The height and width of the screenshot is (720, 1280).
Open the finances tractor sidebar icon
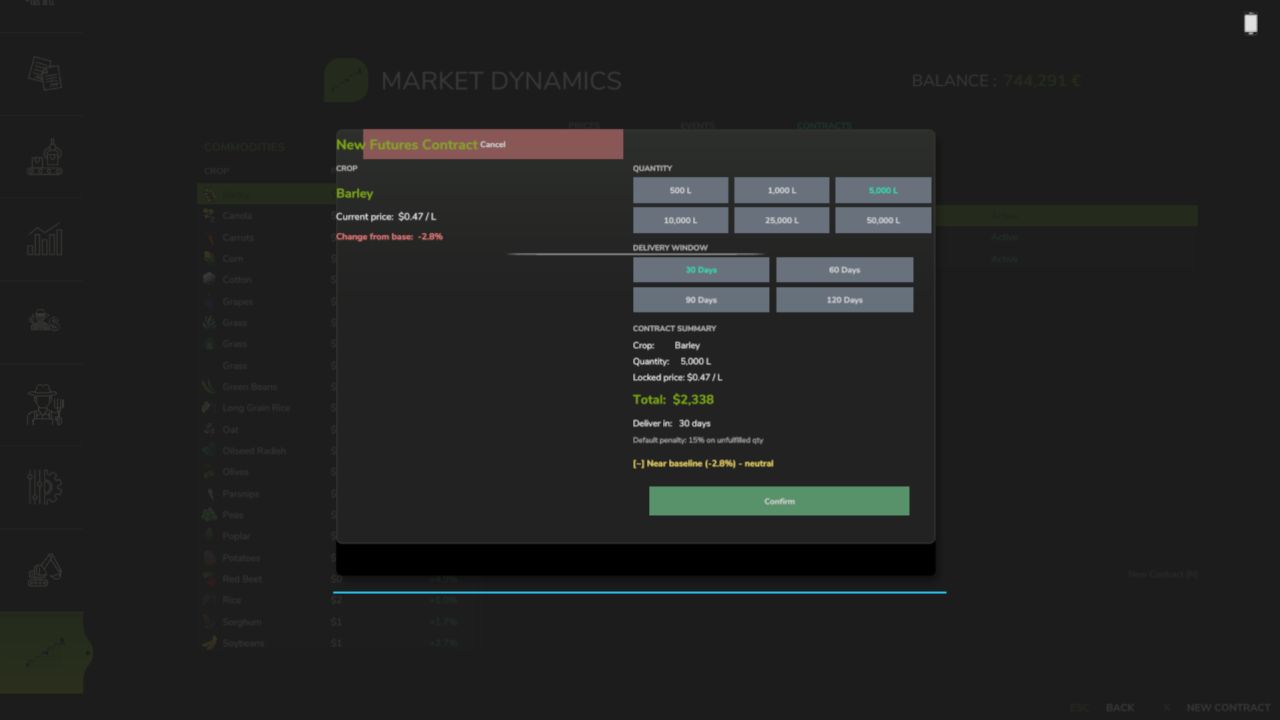click(x=44, y=321)
